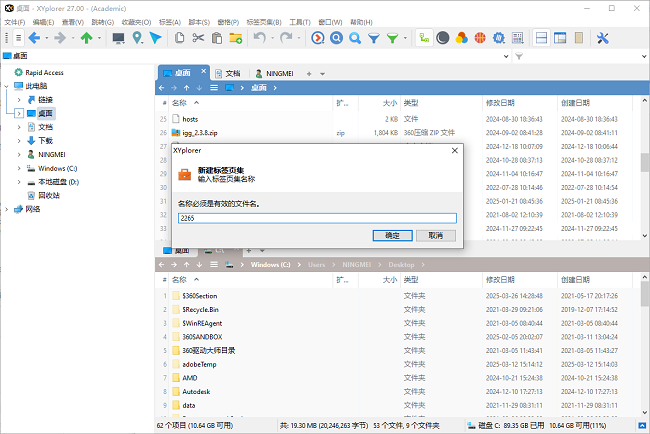Open Find Files circled magnifier icon
The height and width of the screenshot is (434, 650).
click(336, 38)
